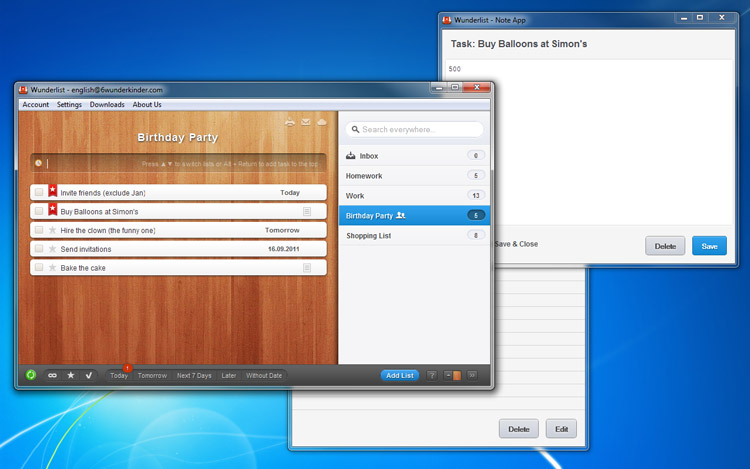Close the main Wunderlist window
Viewport: 750px width, 469px height.
[x=477, y=87]
